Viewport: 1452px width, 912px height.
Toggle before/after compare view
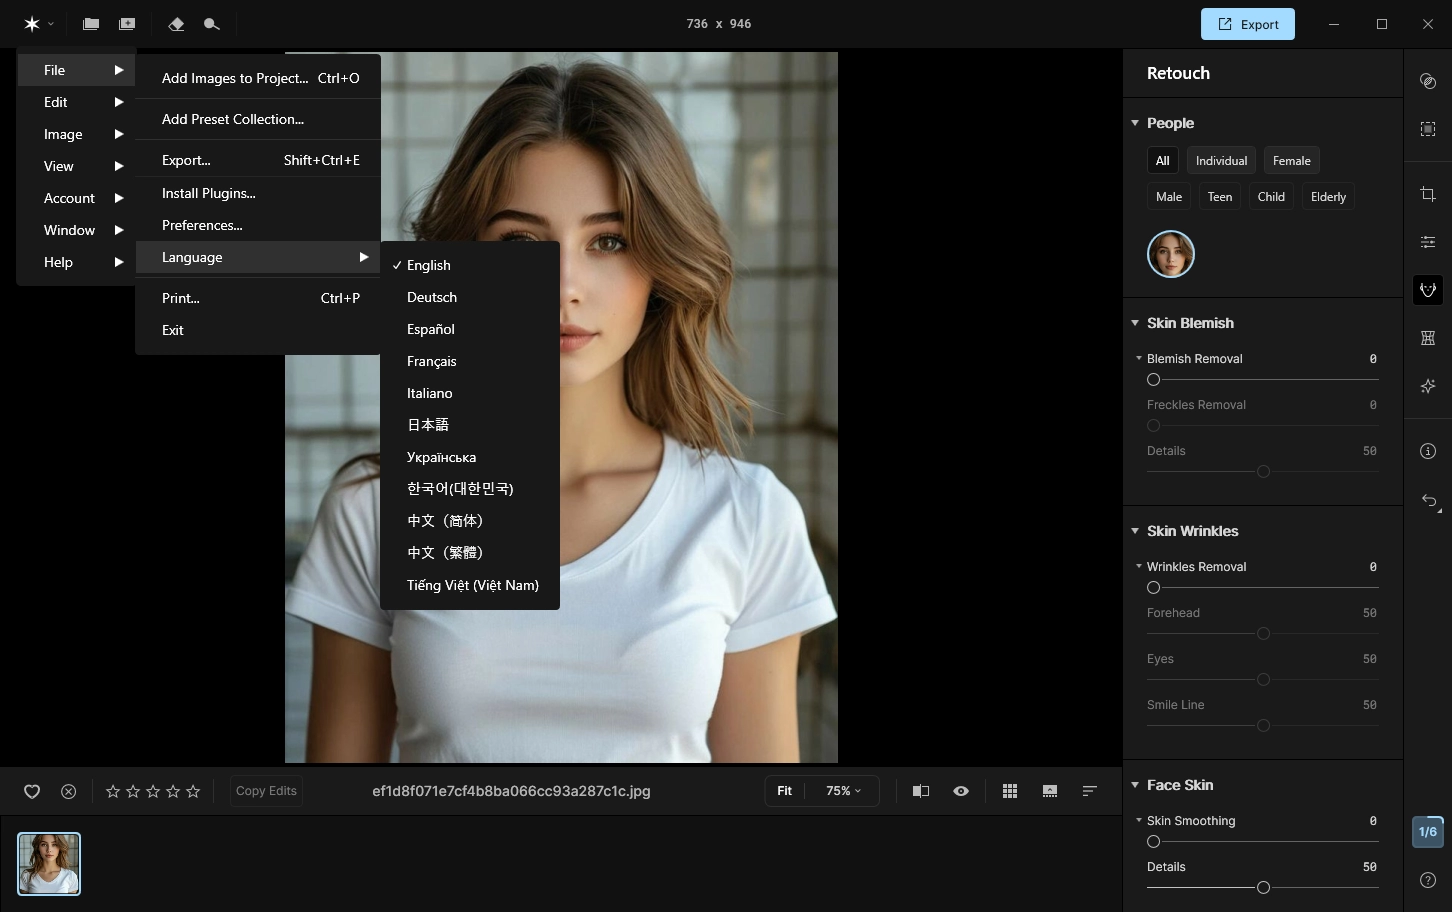pyautogui.click(x=921, y=791)
